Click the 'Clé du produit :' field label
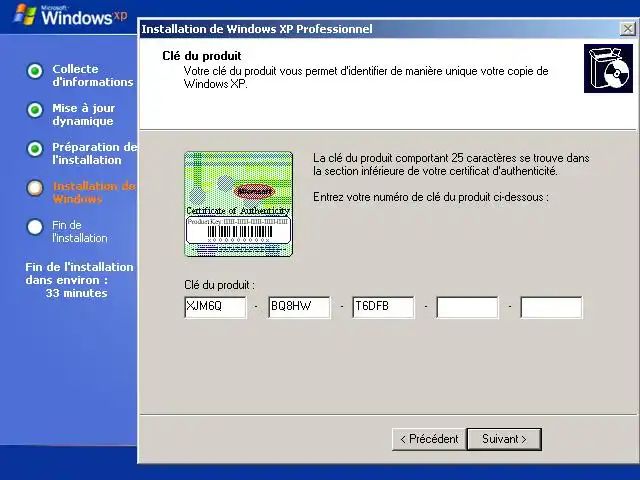Viewport: 640px width, 480px height. point(219,285)
